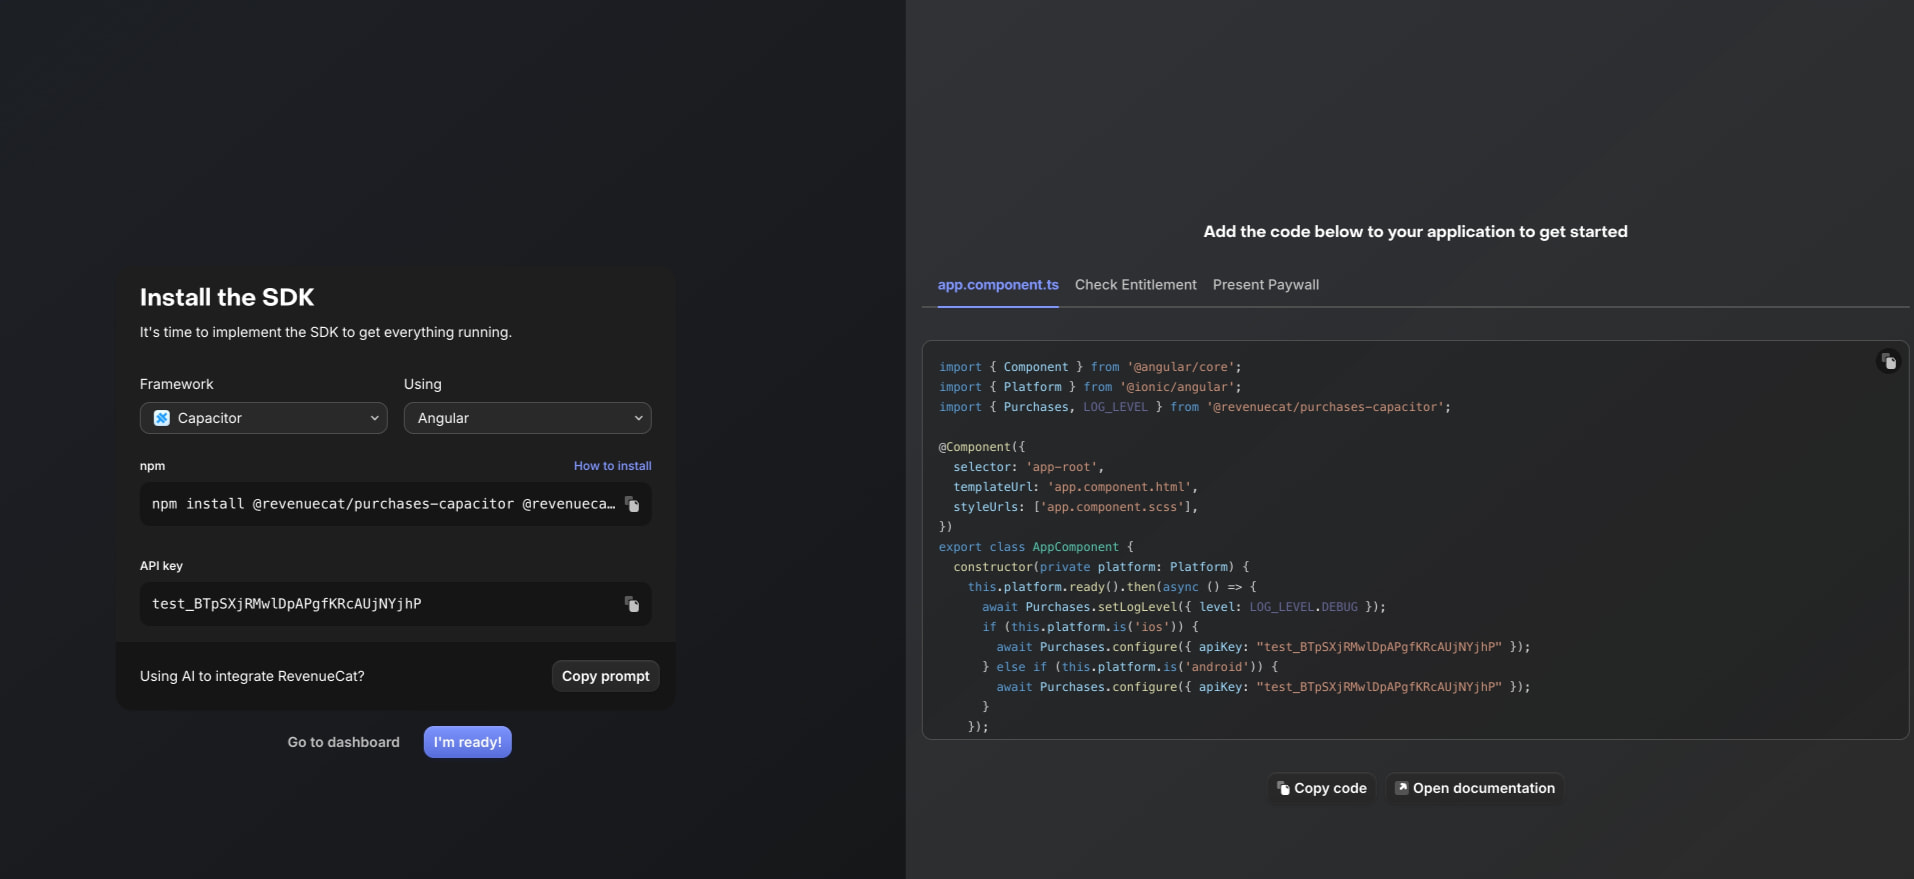This screenshot has width=1914, height=879.
Task: Click the Copy code button
Action: coord(1322,788)
